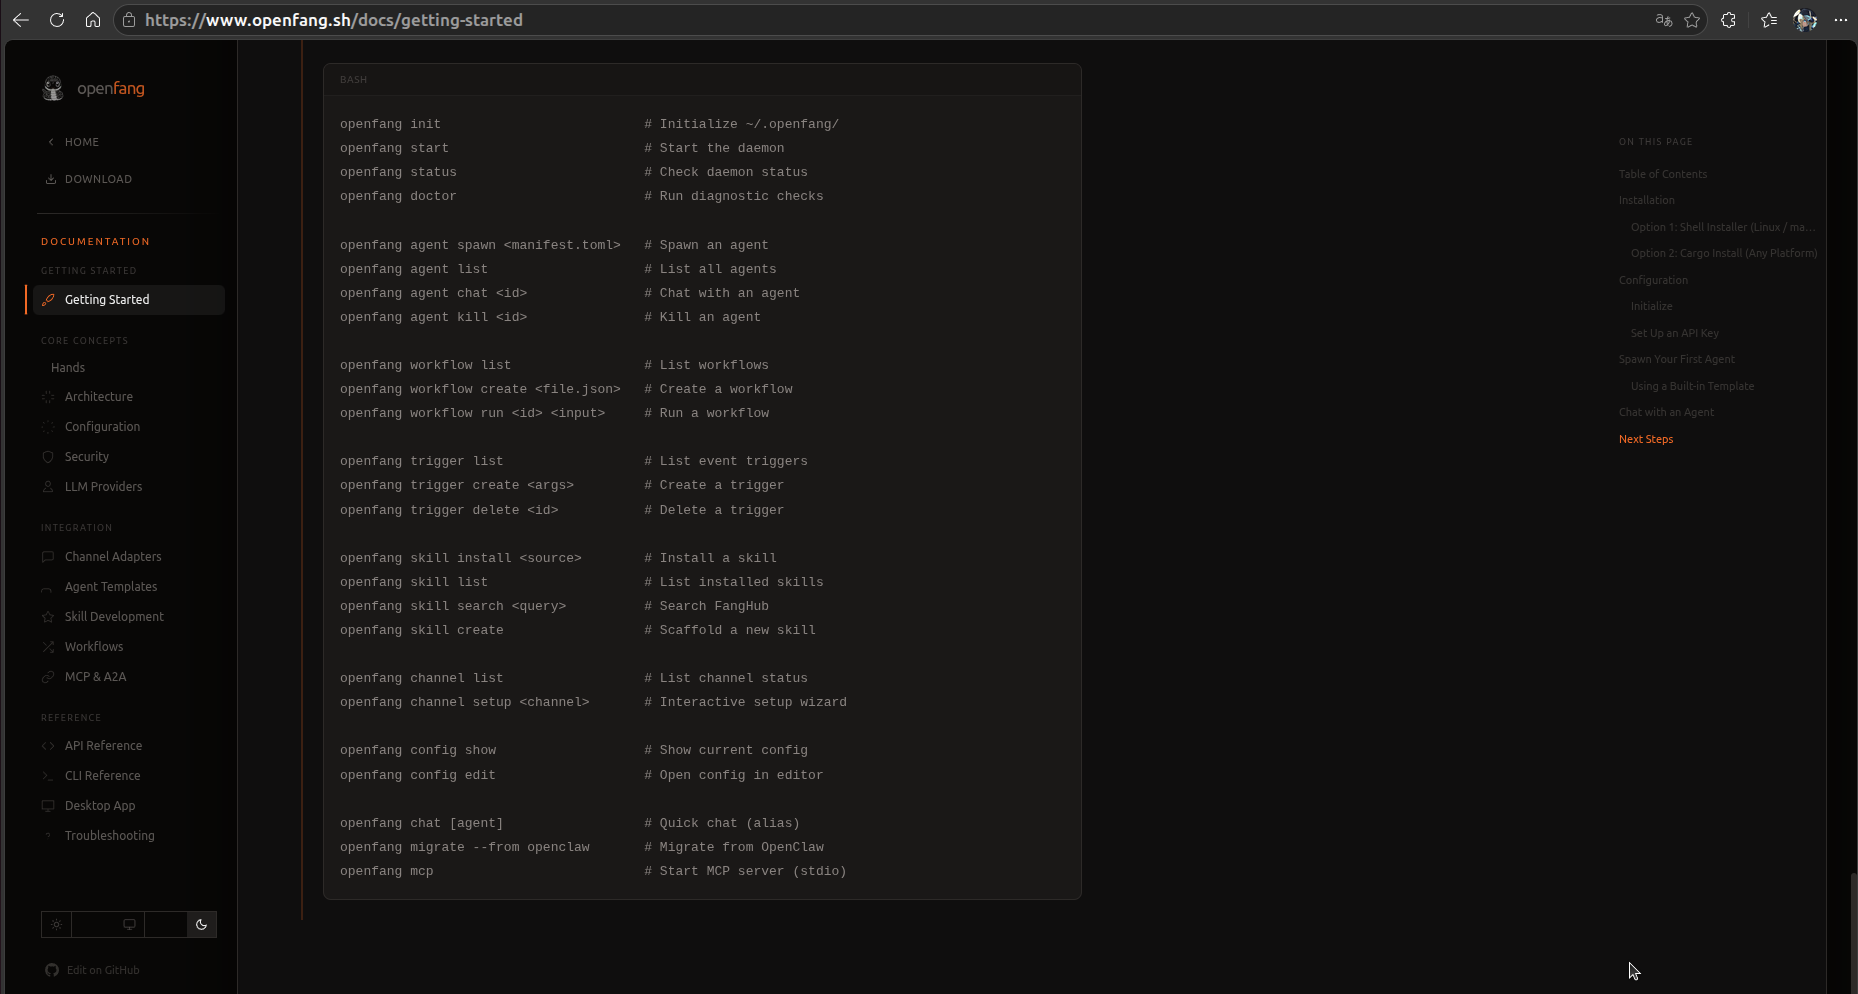Viewport: 1858px width, 994px height.
Task: Click the chat icon next to Channel Adapters
Action: [x=48, y=557]
